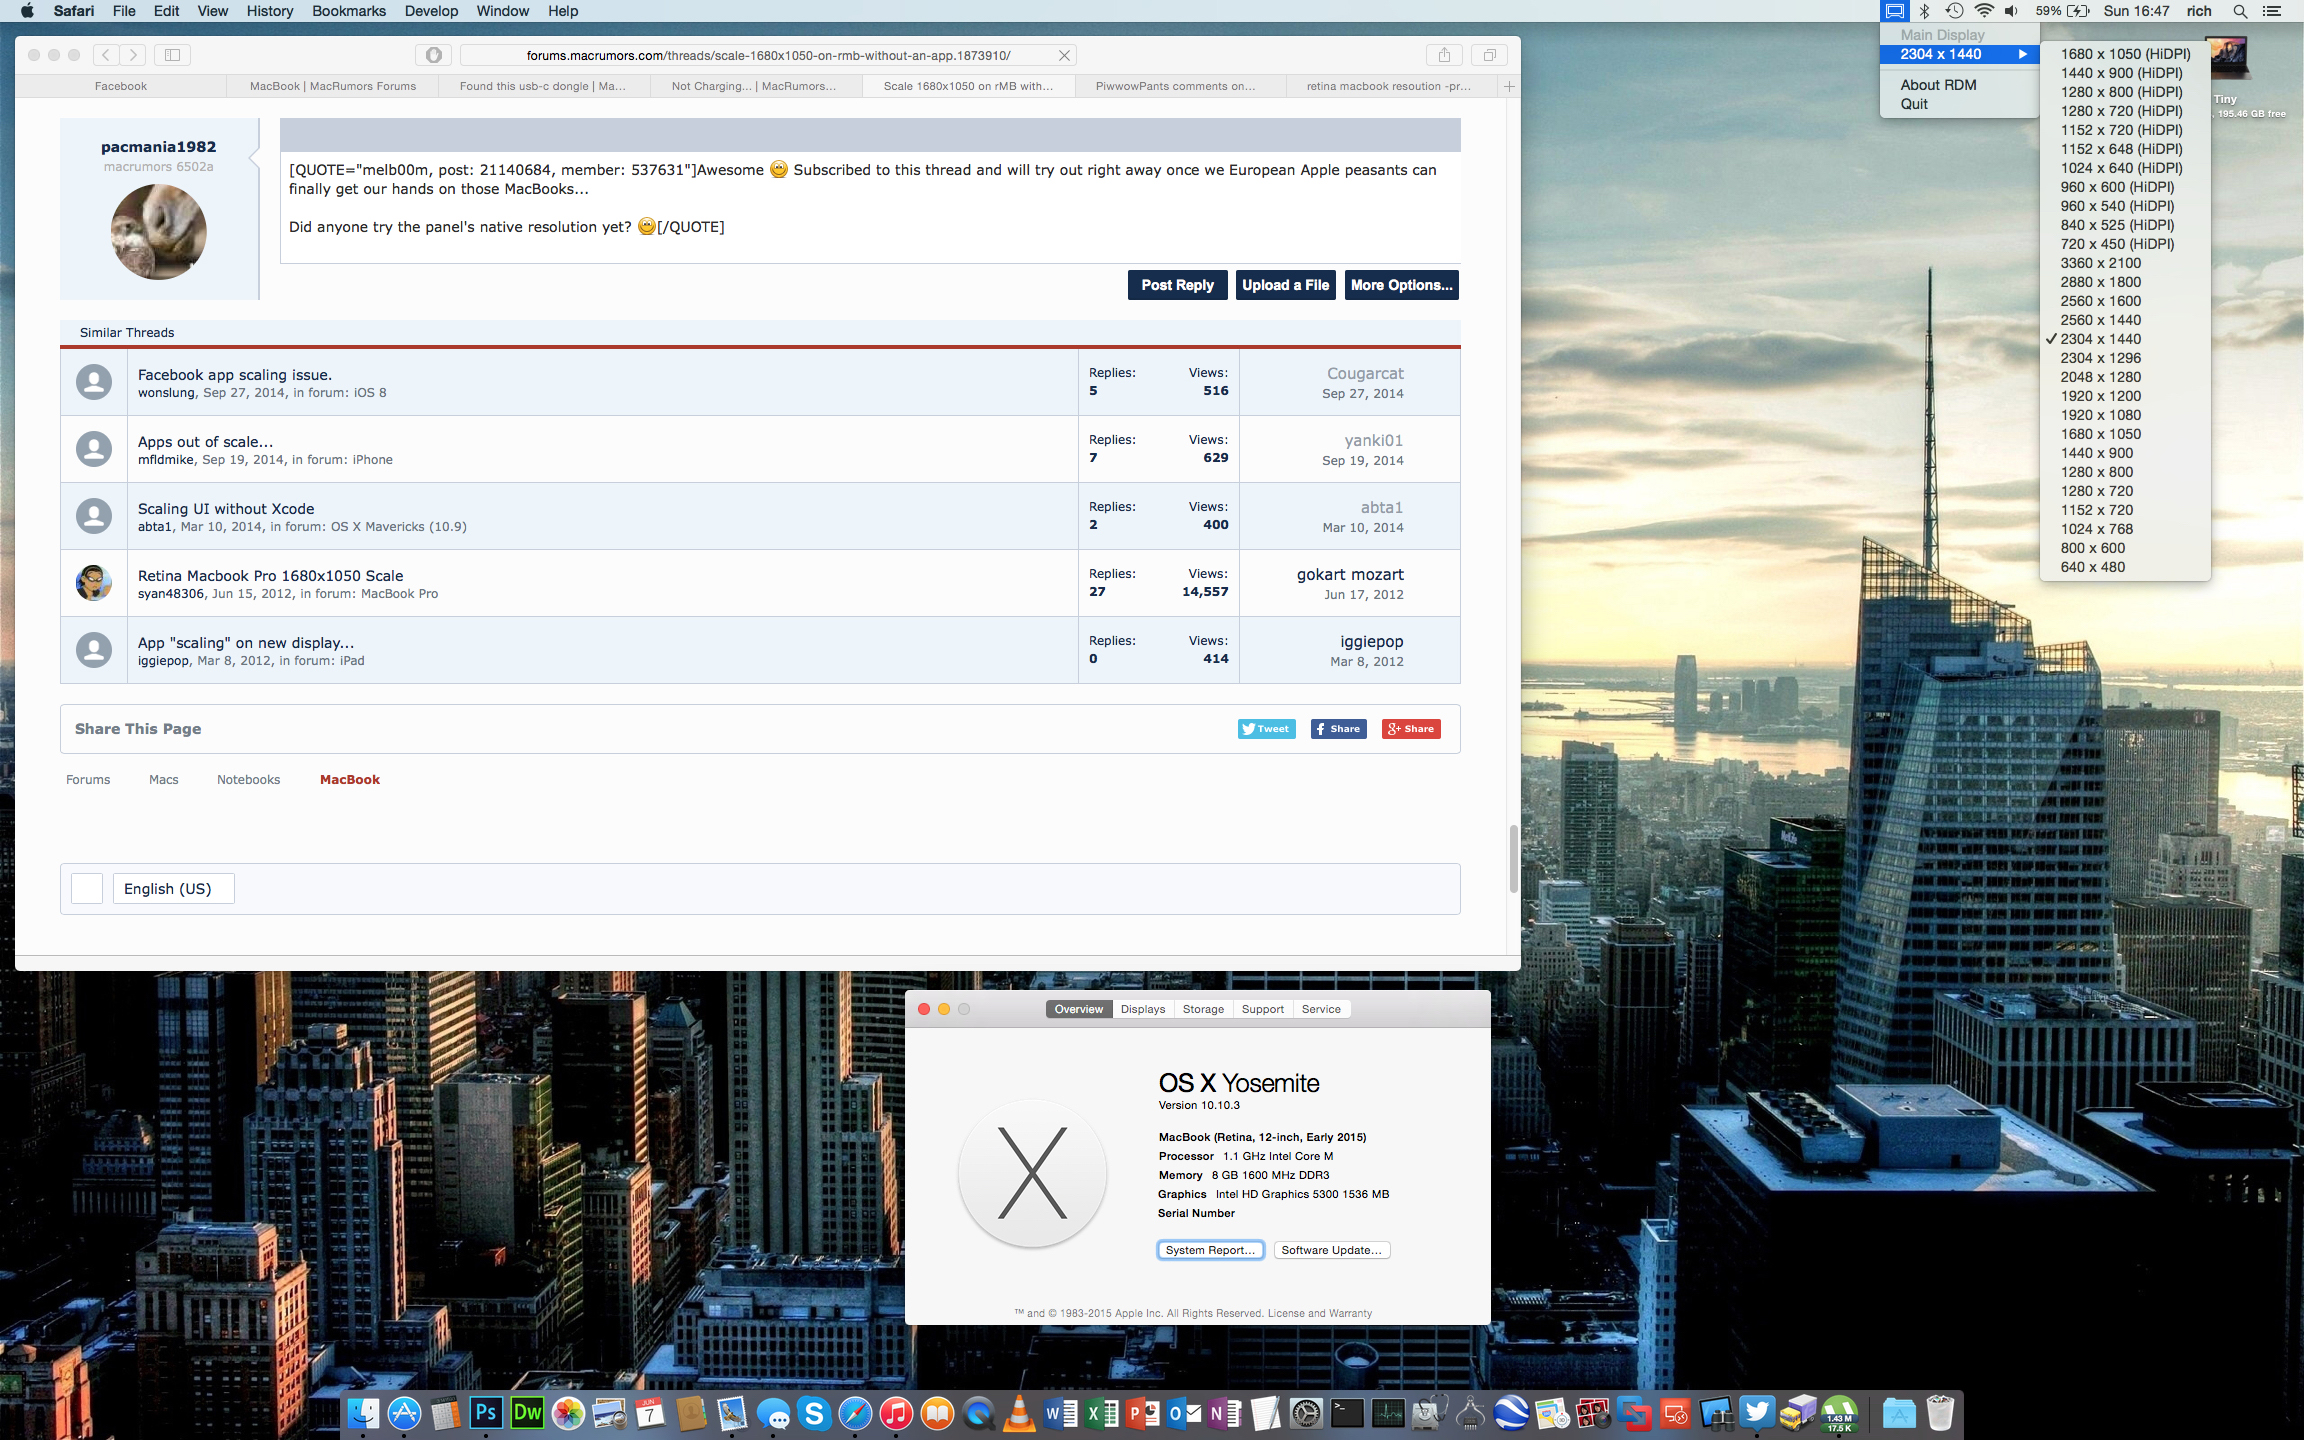
Task: Expand highlighted 2304 x 1440 submenu
Action: coord(1959,54)
